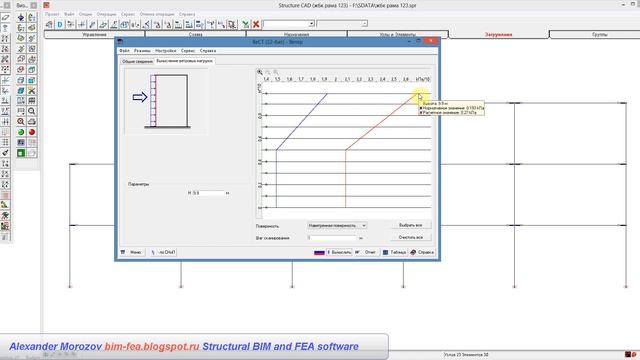
Task: Open the Настройки menu in wind dialog
Action: tap(165, 51)
